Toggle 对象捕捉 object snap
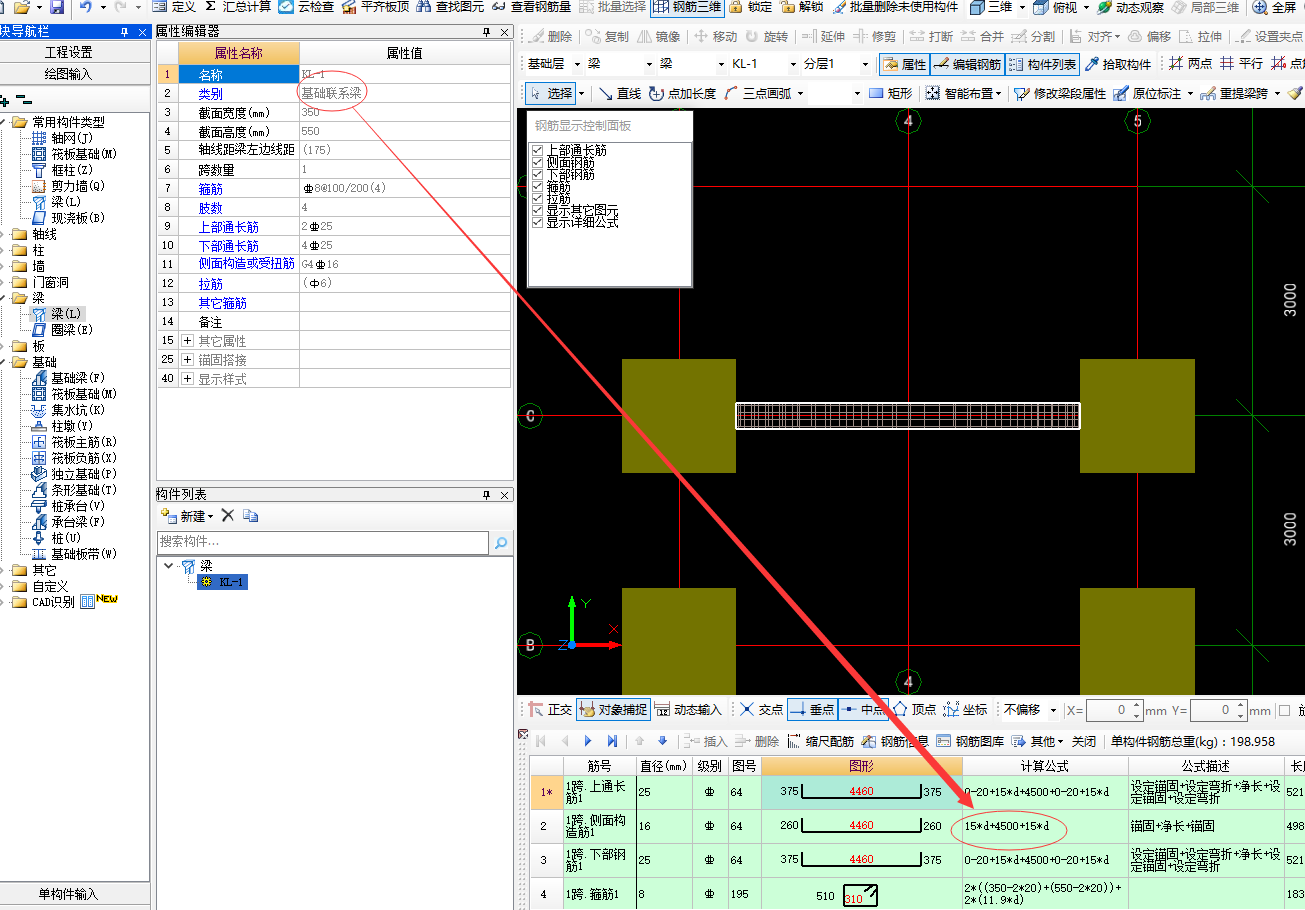1305x910 pixels. pyautogui.click(x=614, y=709)
